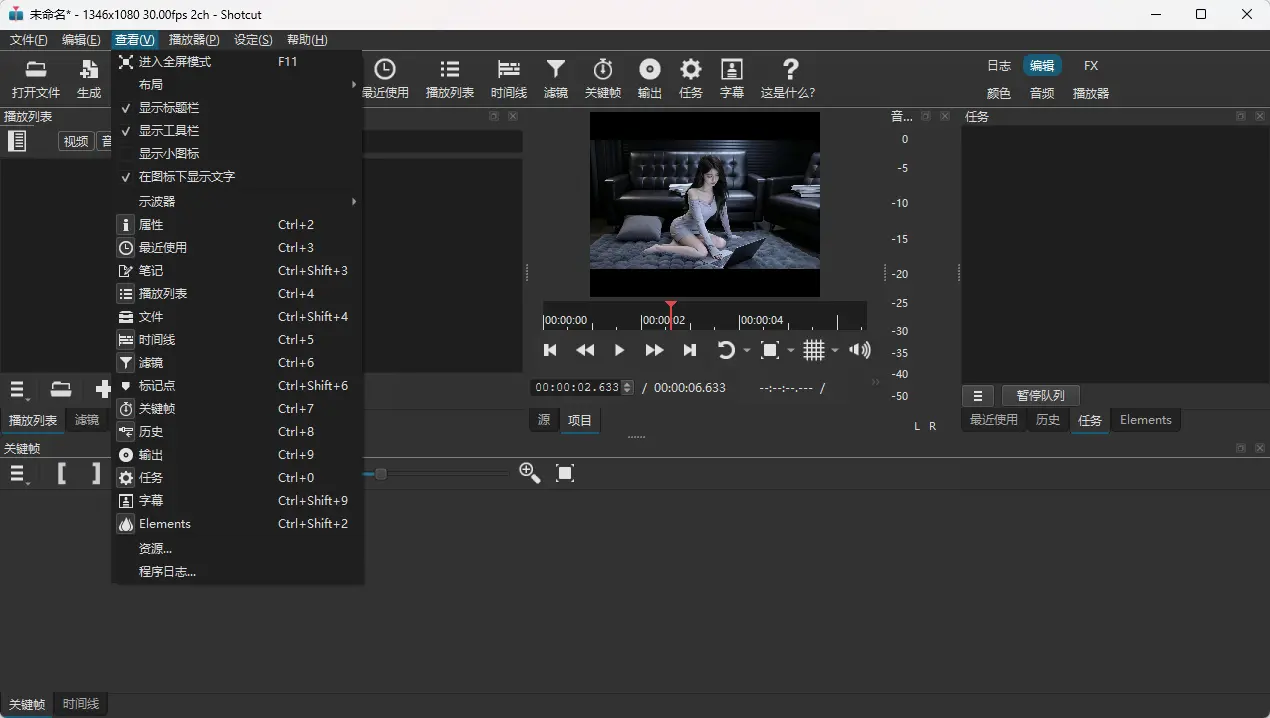This screenshot has height=718, width=1270.
Task: Open 程序日志... menu entry
Action: click(236, 571)
